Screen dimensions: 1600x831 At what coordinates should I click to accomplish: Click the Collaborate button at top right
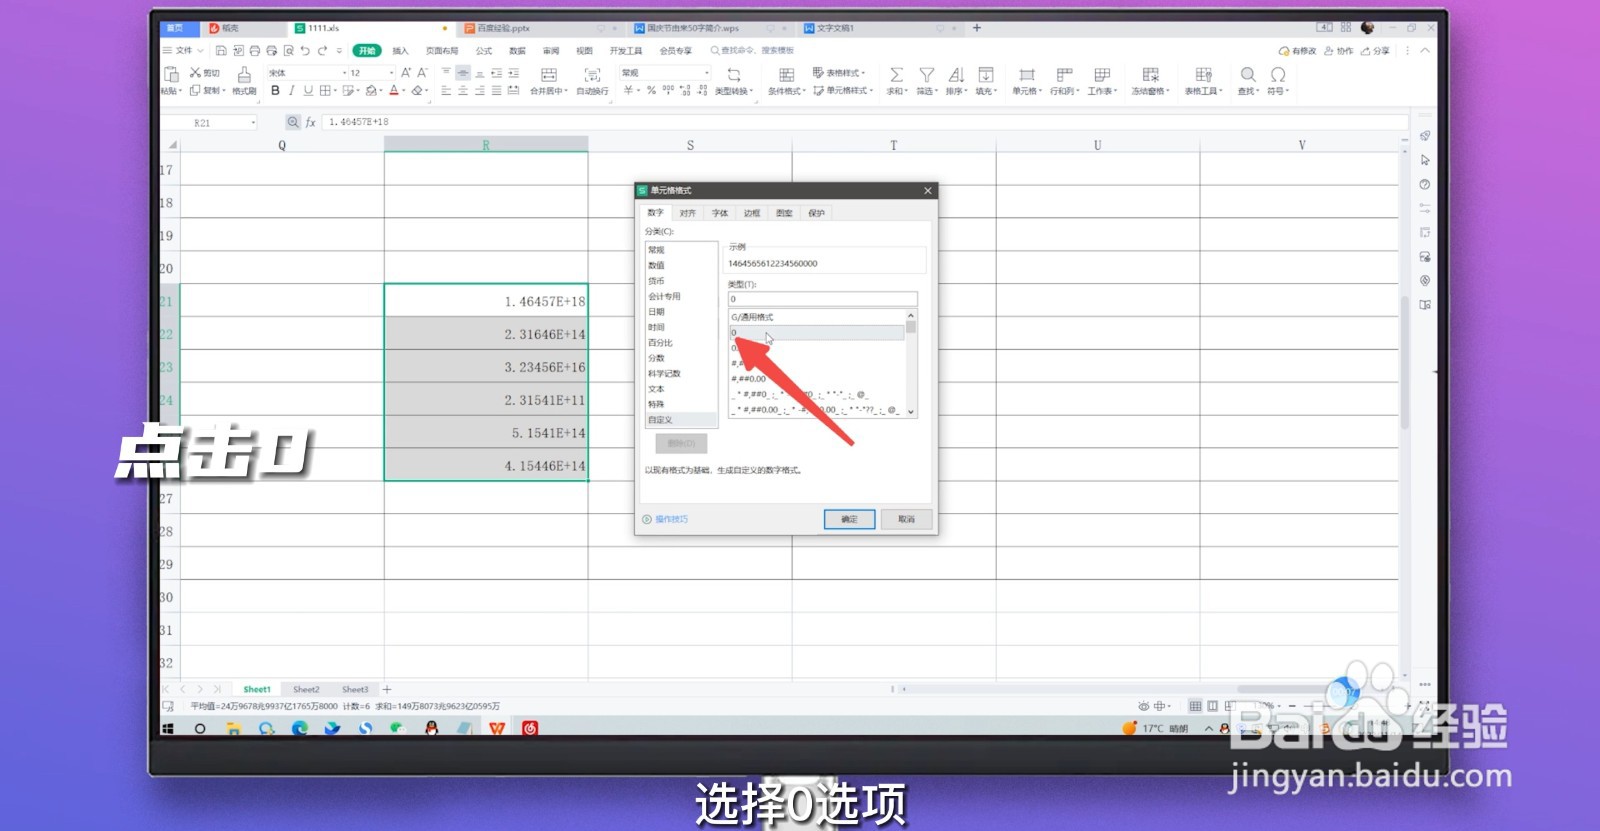[1338, 50]
